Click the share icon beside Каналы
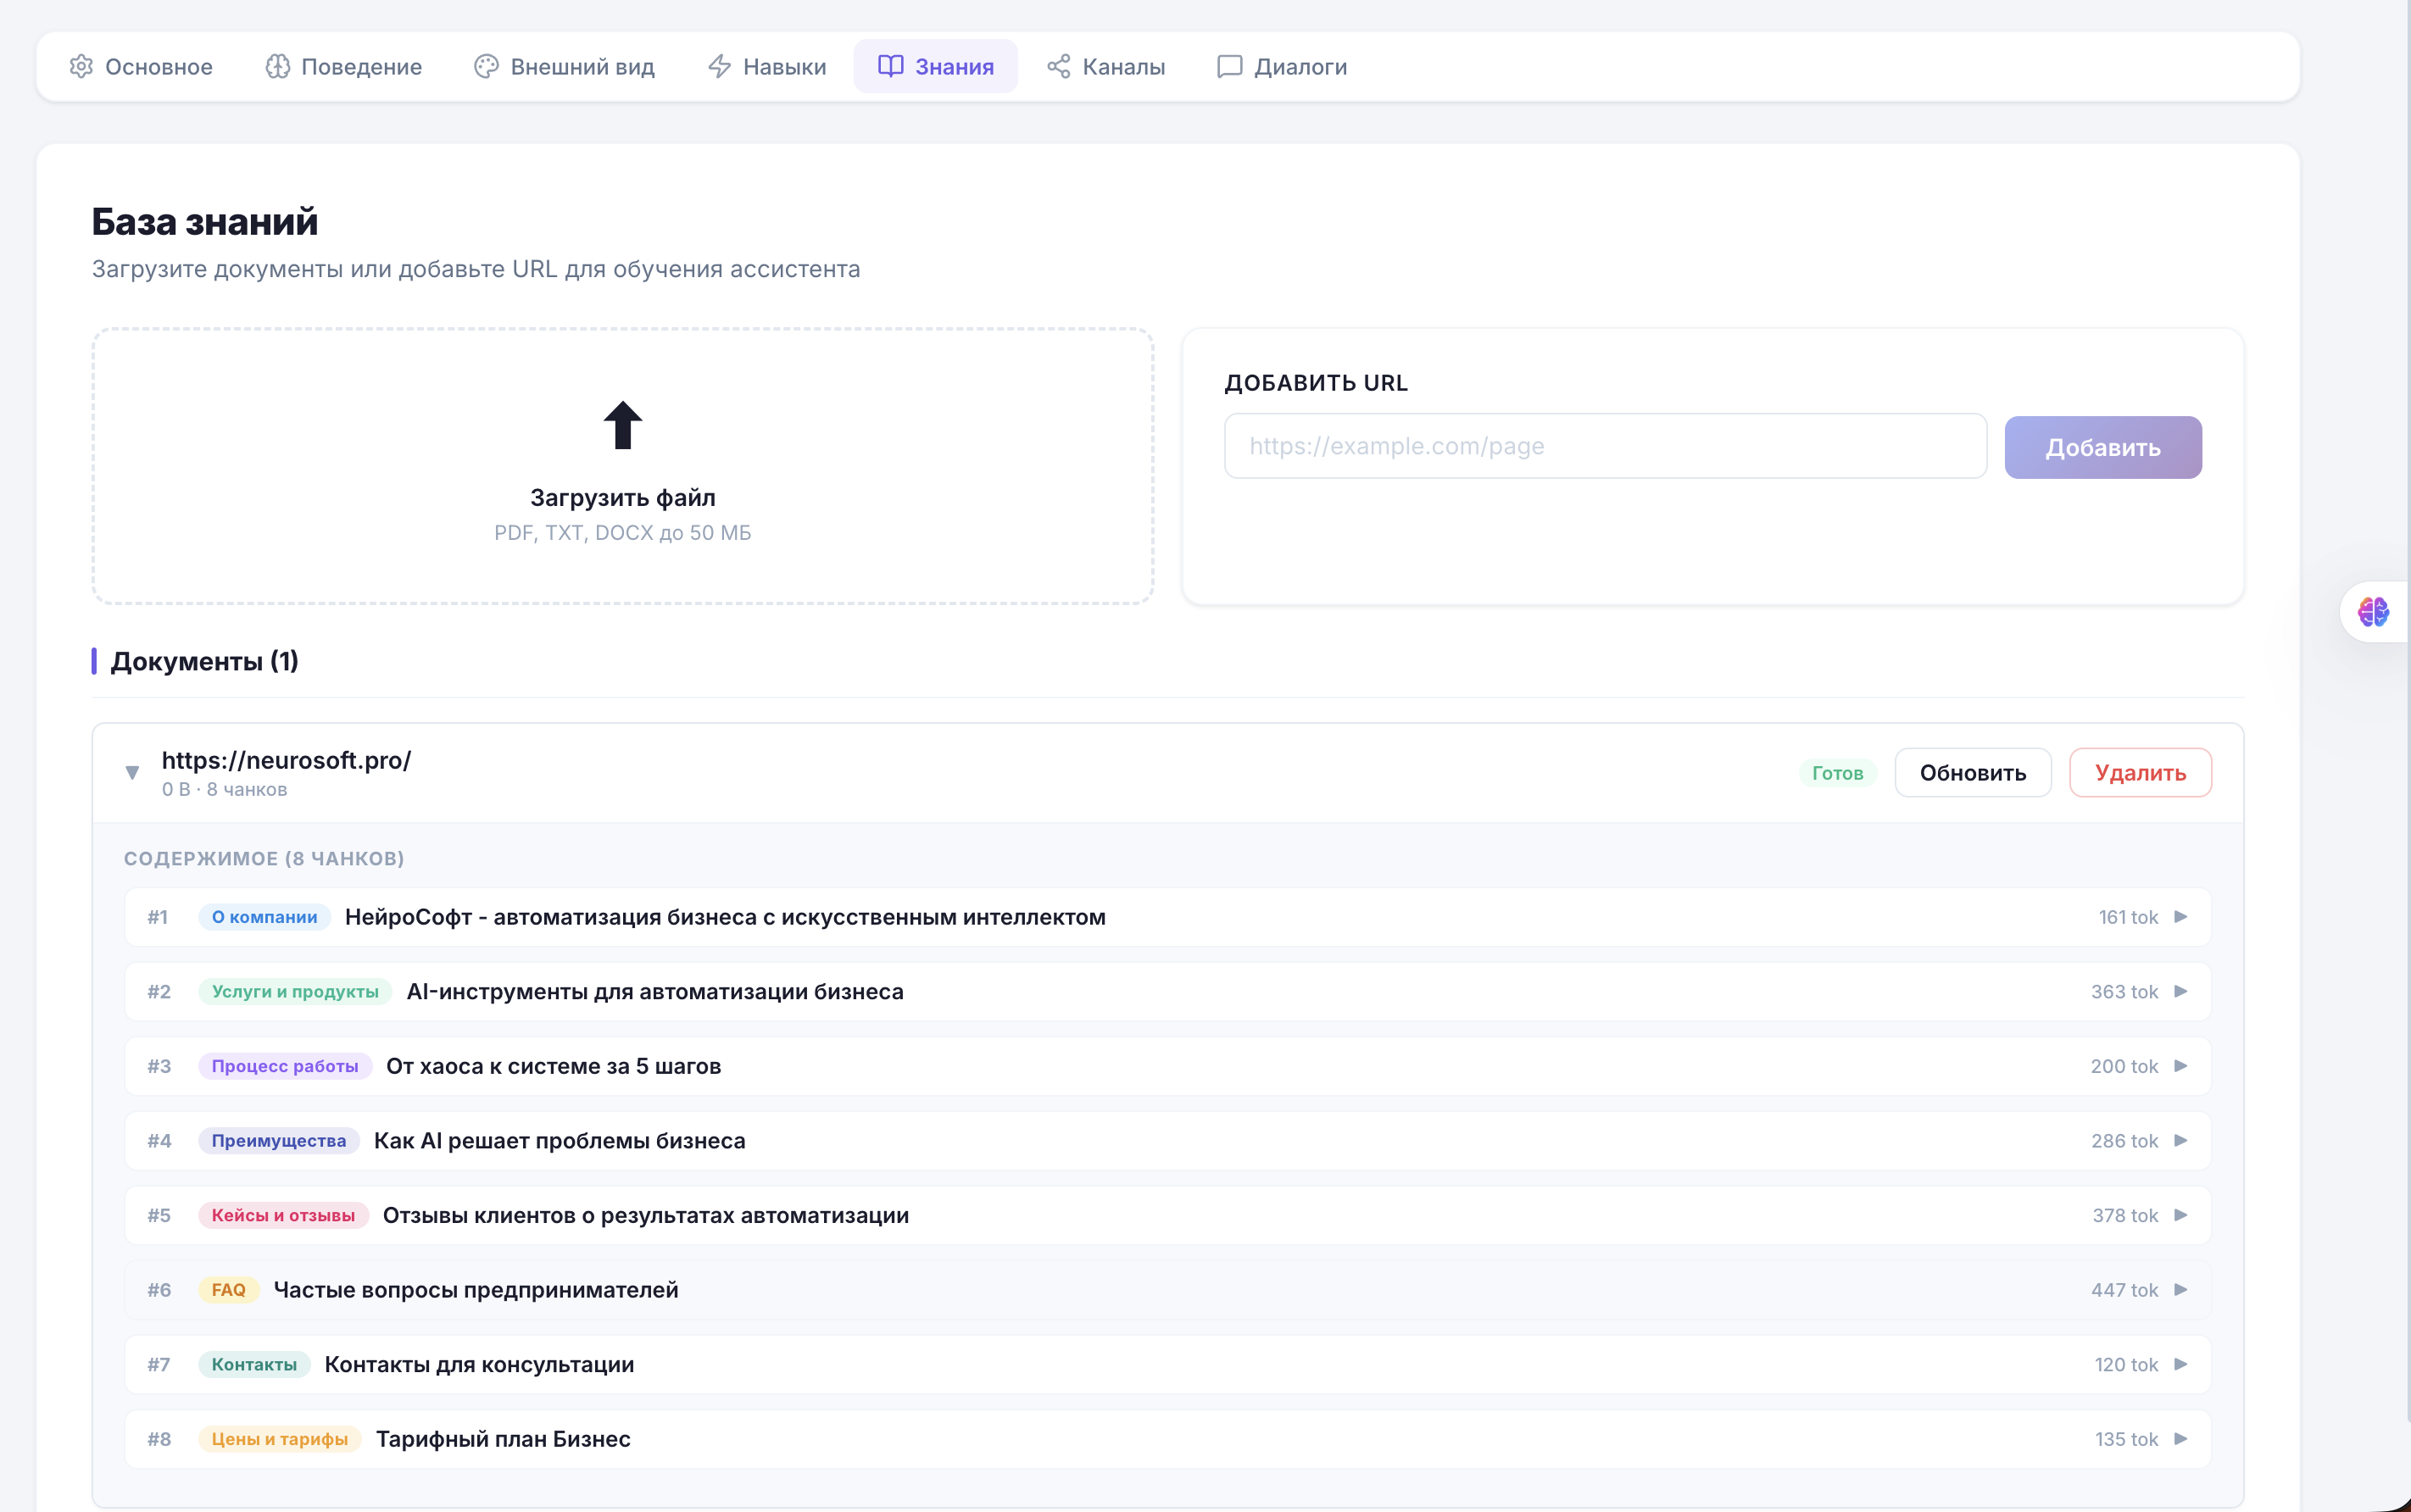 [x=1058, y=66]
